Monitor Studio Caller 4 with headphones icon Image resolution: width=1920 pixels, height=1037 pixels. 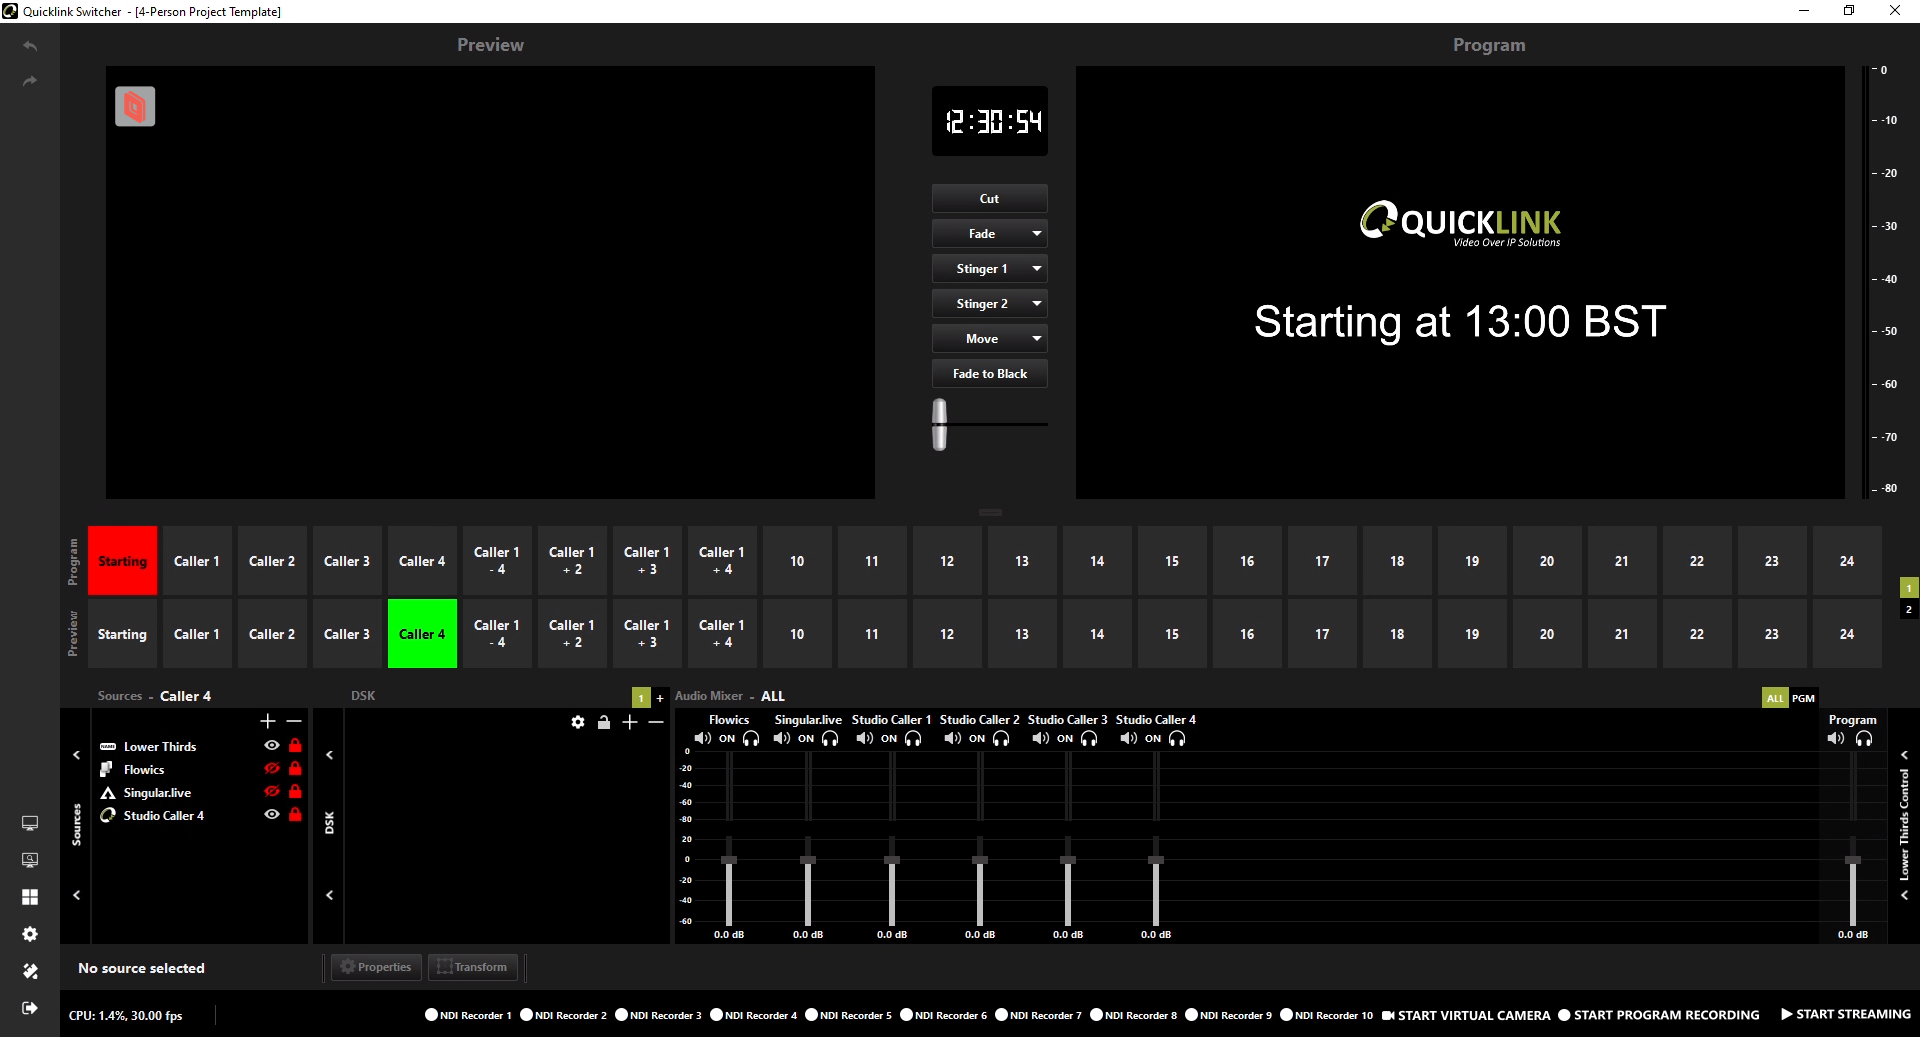tap(1177, 739)
